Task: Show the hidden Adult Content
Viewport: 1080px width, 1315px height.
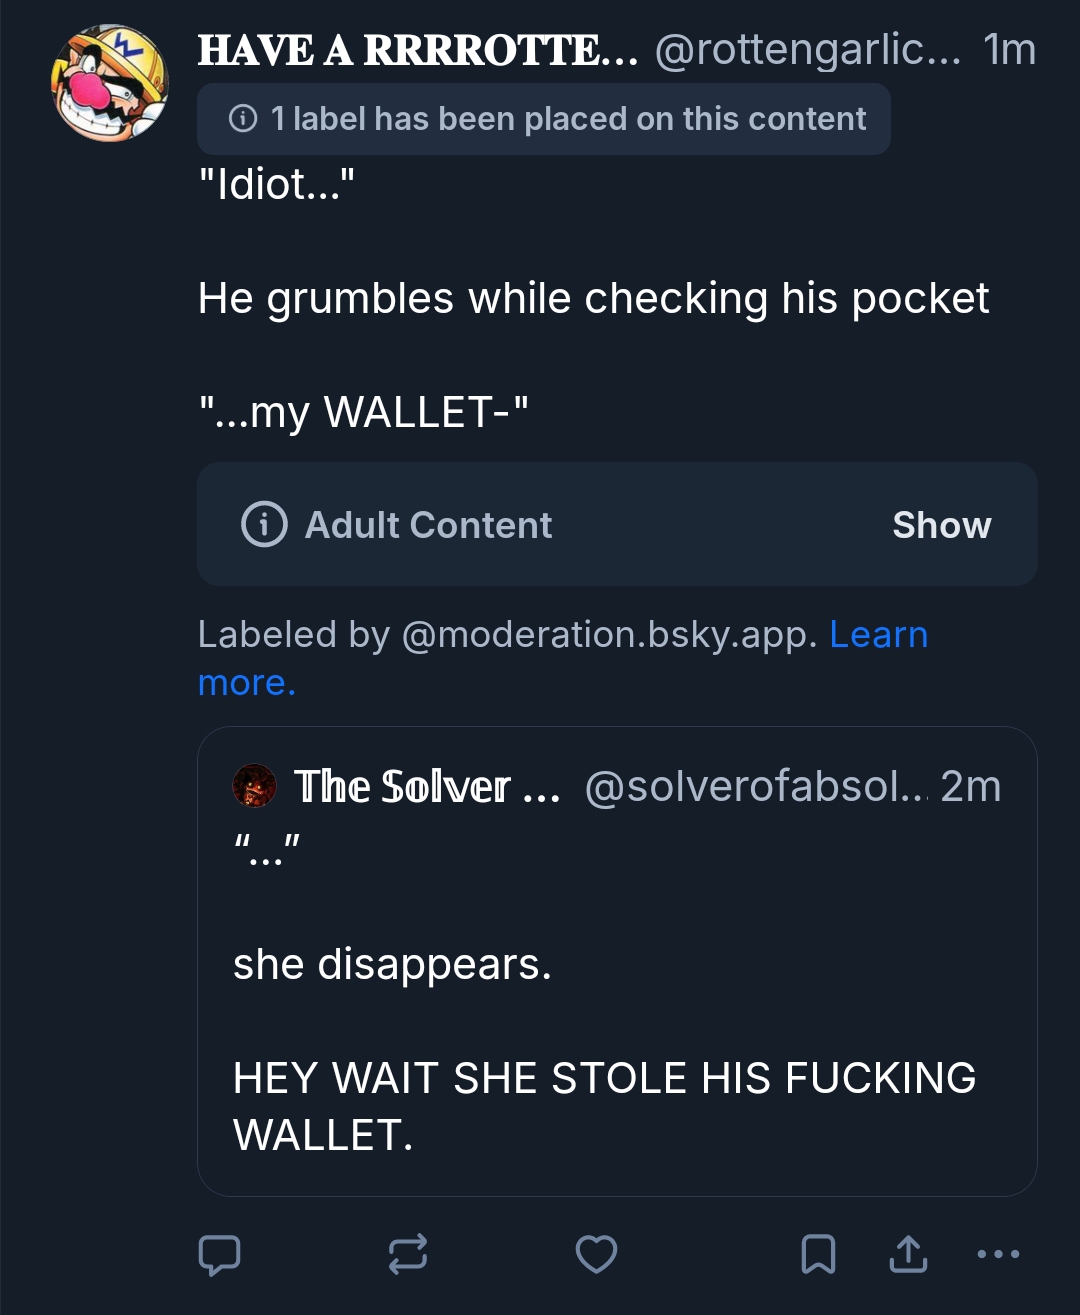Action: [941, 525]
